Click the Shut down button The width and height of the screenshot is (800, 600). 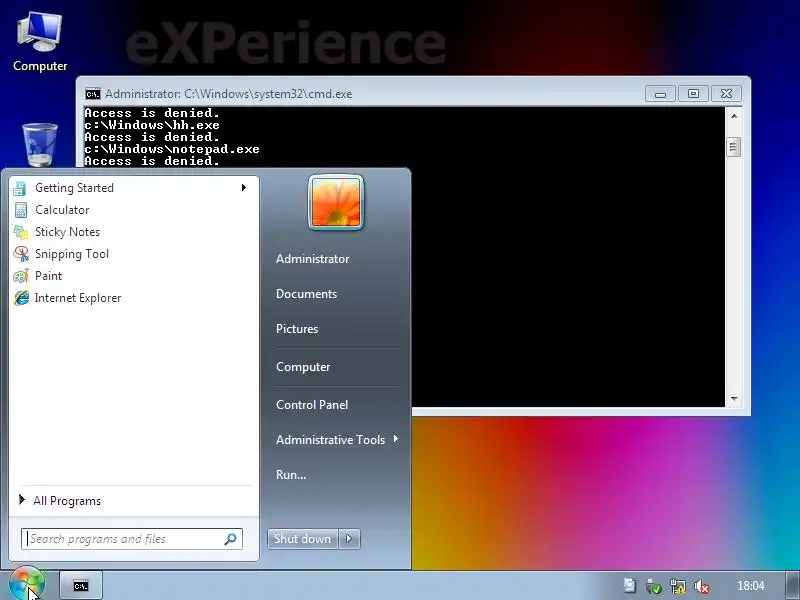[x=302, y=539]
